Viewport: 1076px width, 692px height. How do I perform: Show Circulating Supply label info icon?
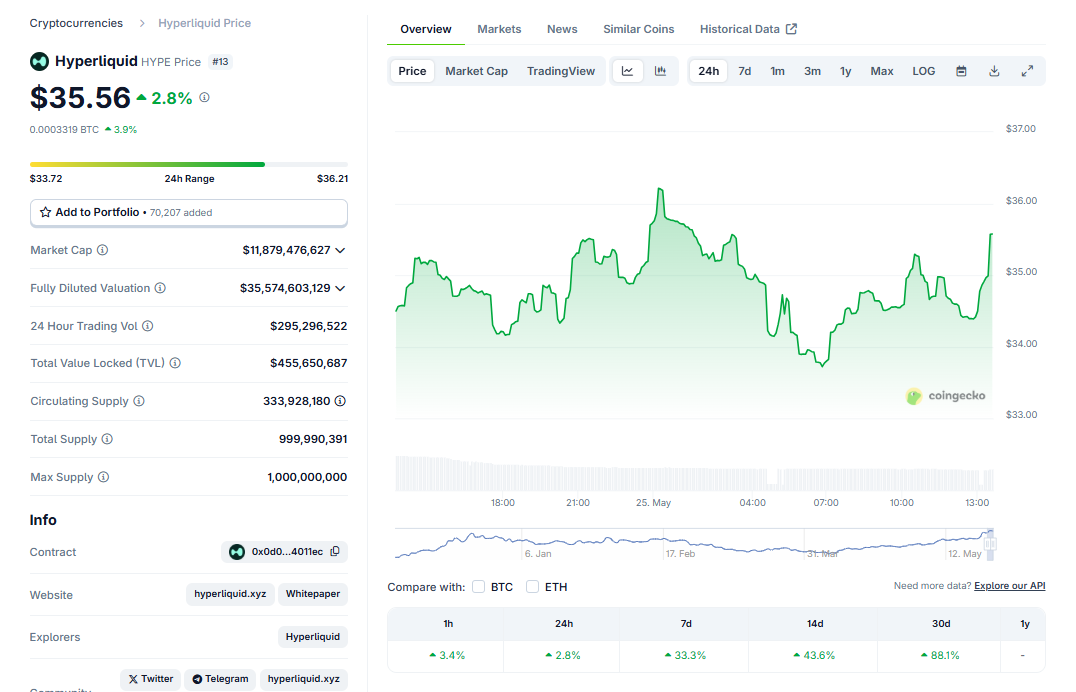pos(139,401)
